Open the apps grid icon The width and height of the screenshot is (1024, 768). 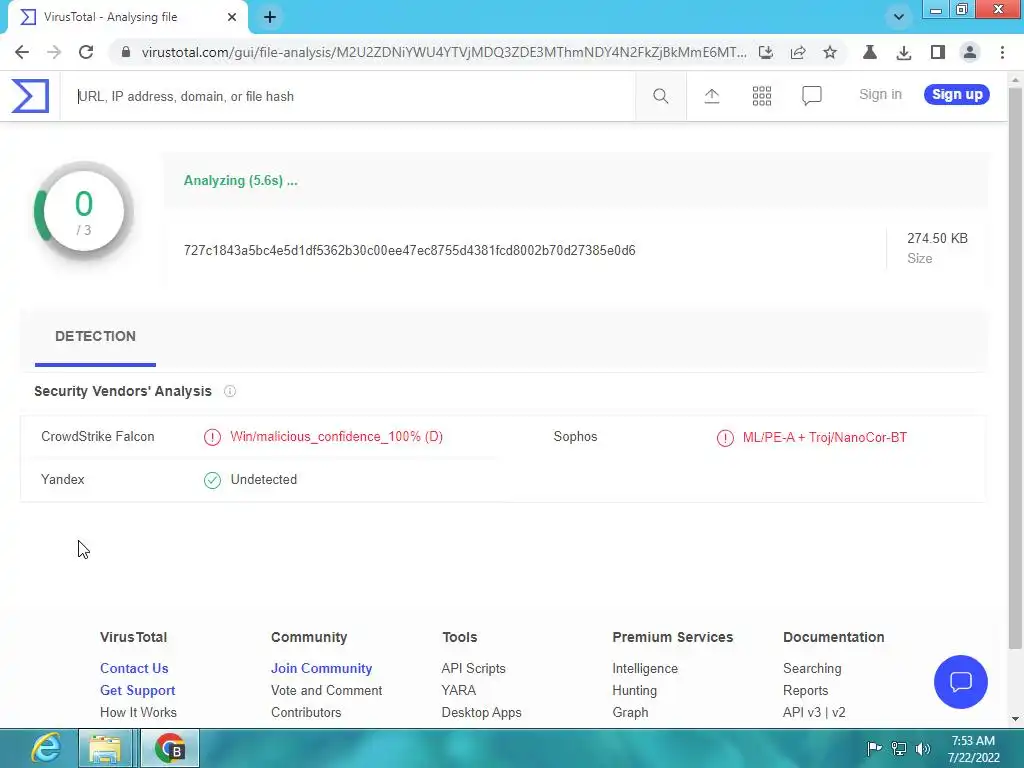[761, 96]
